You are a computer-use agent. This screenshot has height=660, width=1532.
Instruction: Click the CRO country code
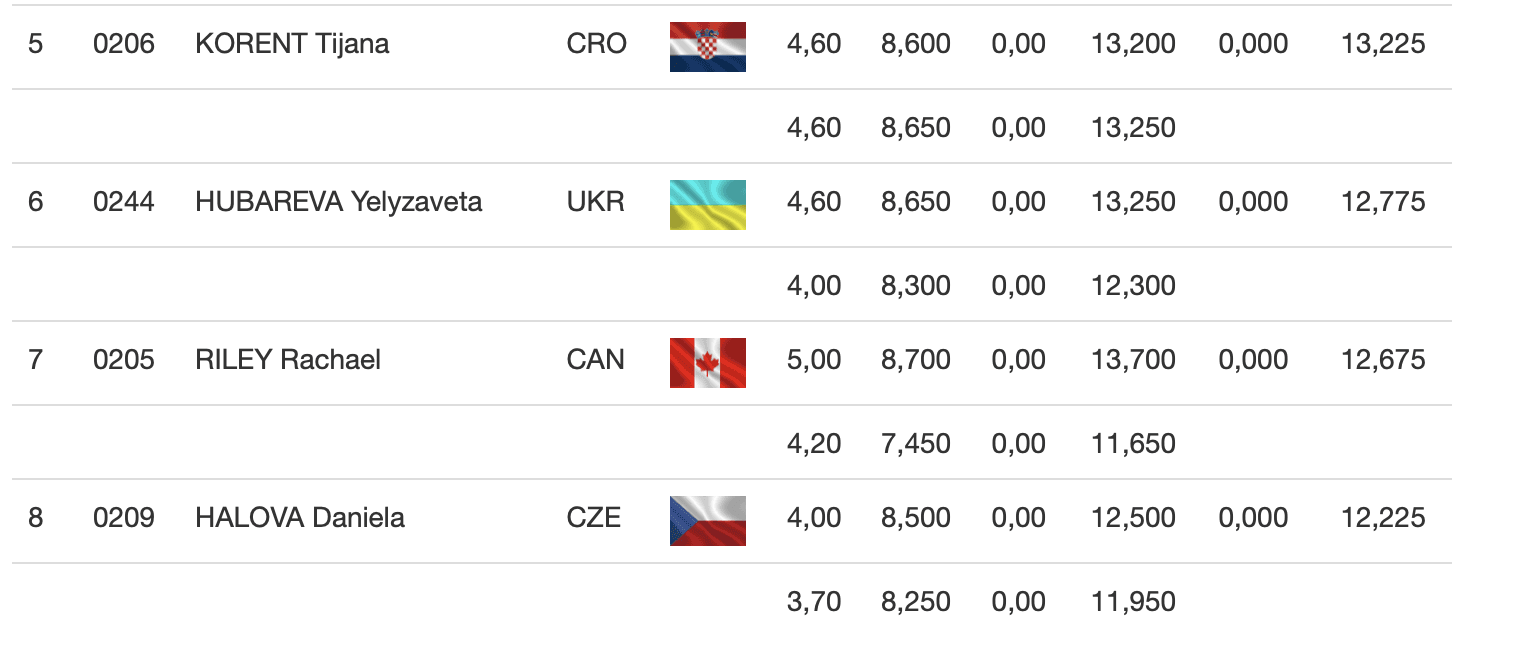click(x=596, y=44)
